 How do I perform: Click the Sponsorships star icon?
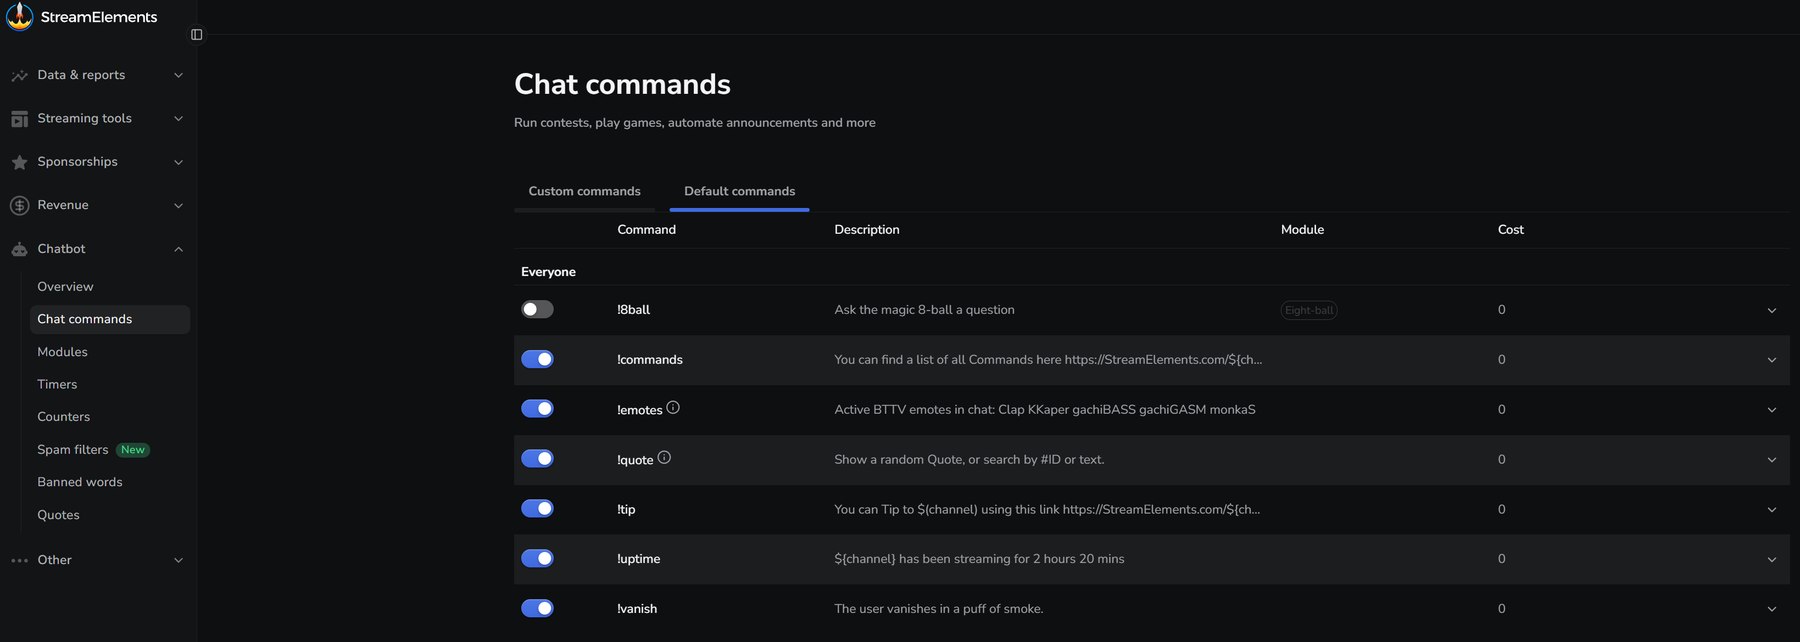pos(19,162)
